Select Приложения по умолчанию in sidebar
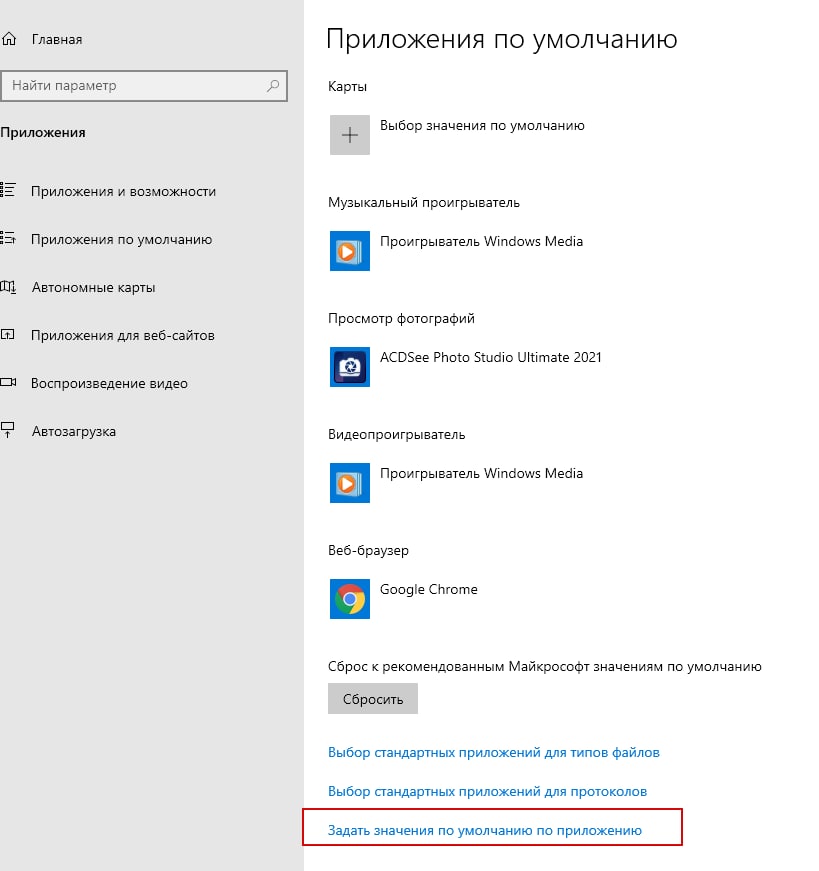 [122, 239]
